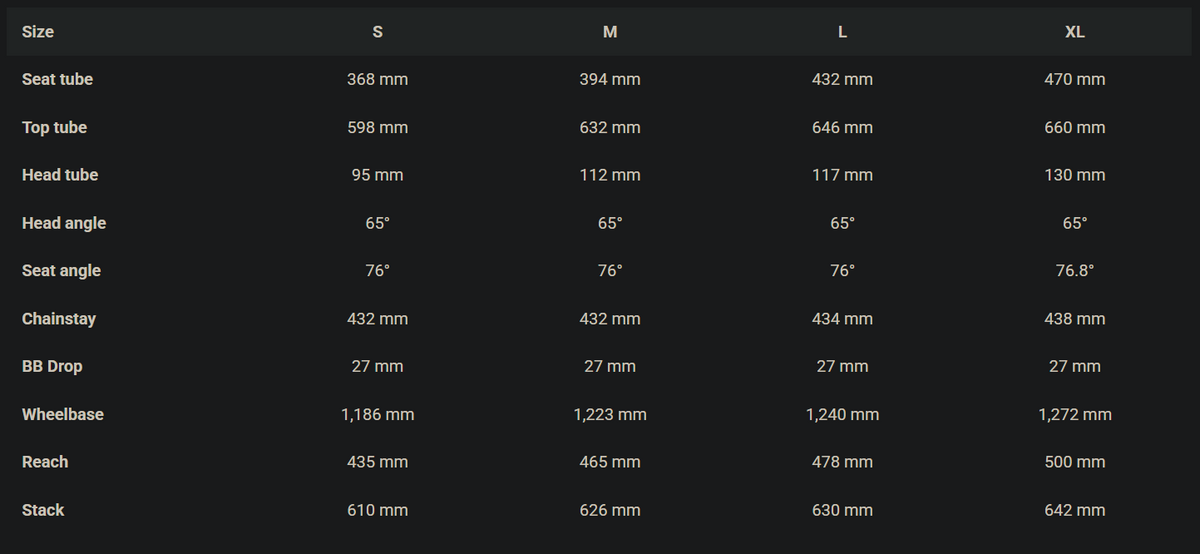Viewport: 1200px width, 554px height.
Task: Click the Seat tube row label
Action: 57,79
